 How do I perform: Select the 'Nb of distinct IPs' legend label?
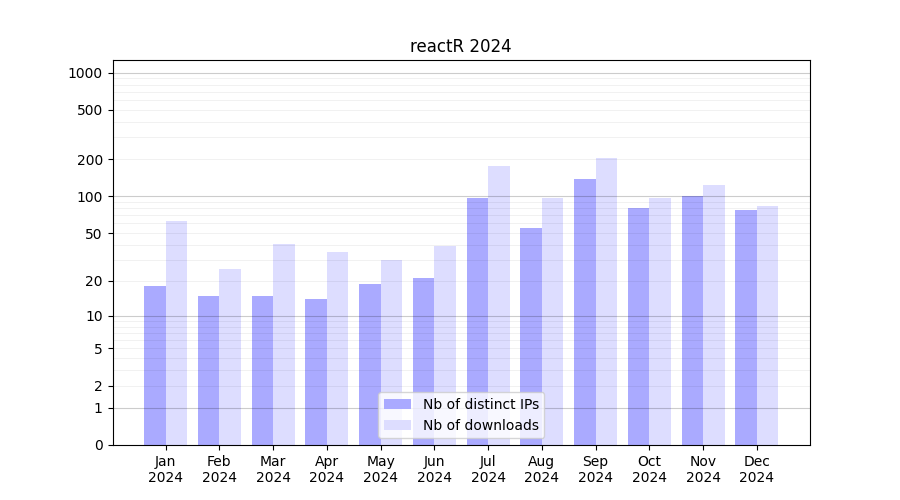pos(480,404)
